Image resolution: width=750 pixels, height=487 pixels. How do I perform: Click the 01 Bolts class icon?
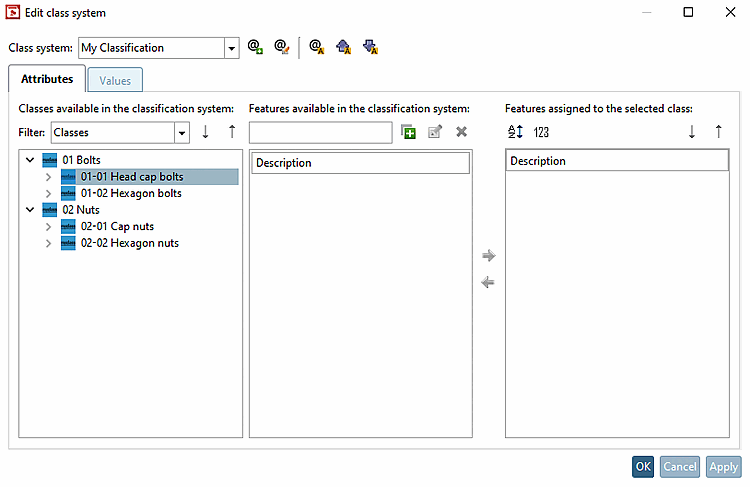click(x=50, y=160)
